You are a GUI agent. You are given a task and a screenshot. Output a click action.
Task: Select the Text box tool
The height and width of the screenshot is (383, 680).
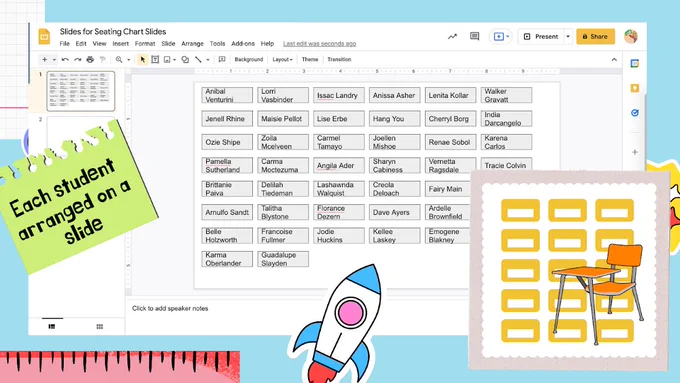pyautogui.click(x=155, y=59)
